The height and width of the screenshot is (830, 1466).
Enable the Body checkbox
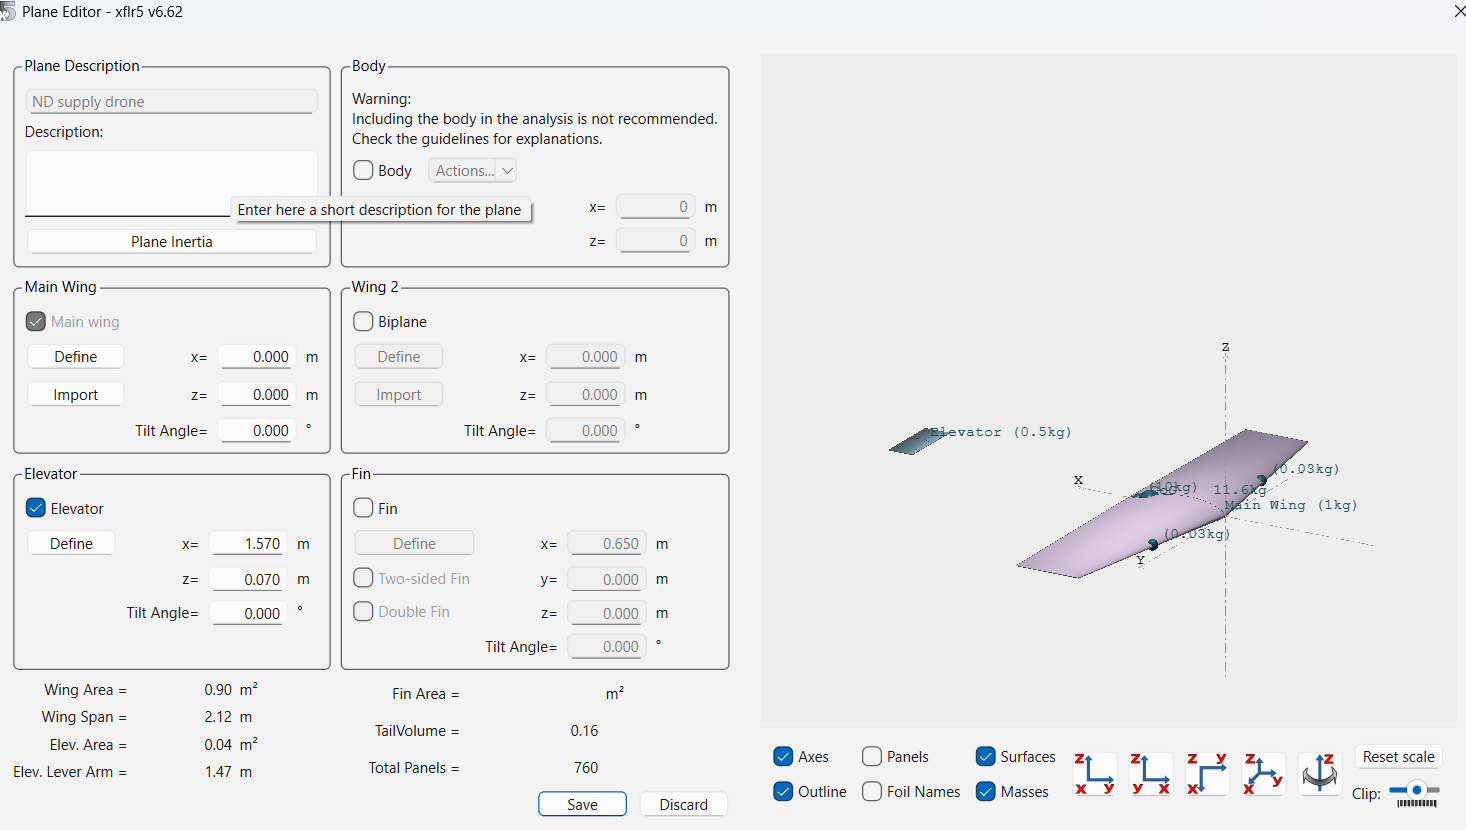coord(363,171)
